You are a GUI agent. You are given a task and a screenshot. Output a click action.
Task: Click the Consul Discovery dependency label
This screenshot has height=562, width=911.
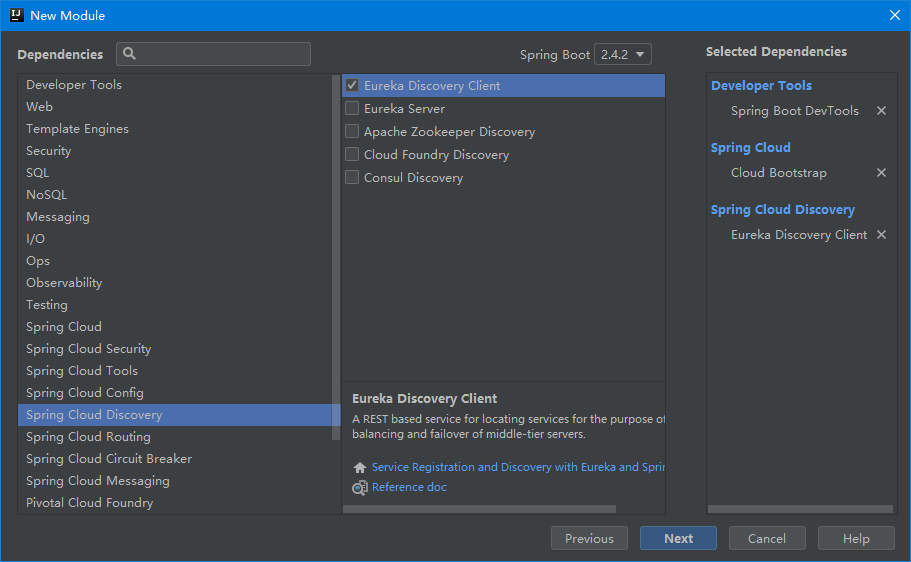[x=413, y=178]
